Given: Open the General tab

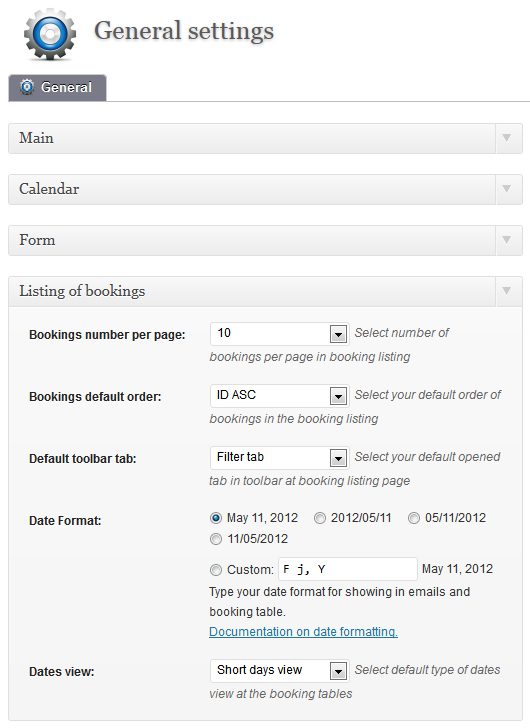Looking at the screenshot, I should (x=58, y=87).
